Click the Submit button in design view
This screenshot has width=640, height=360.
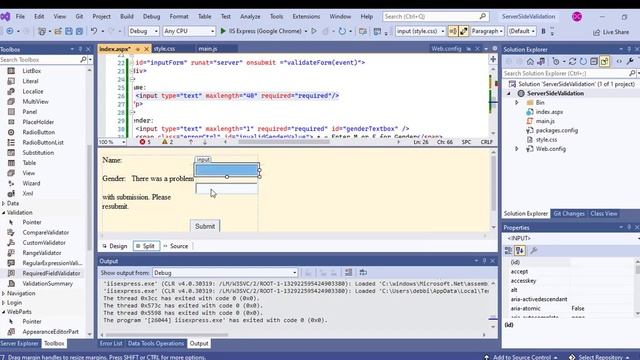pos(205,226)
